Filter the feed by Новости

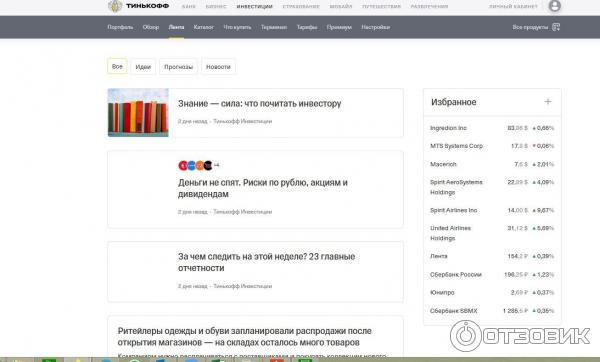tap(218, 67)
